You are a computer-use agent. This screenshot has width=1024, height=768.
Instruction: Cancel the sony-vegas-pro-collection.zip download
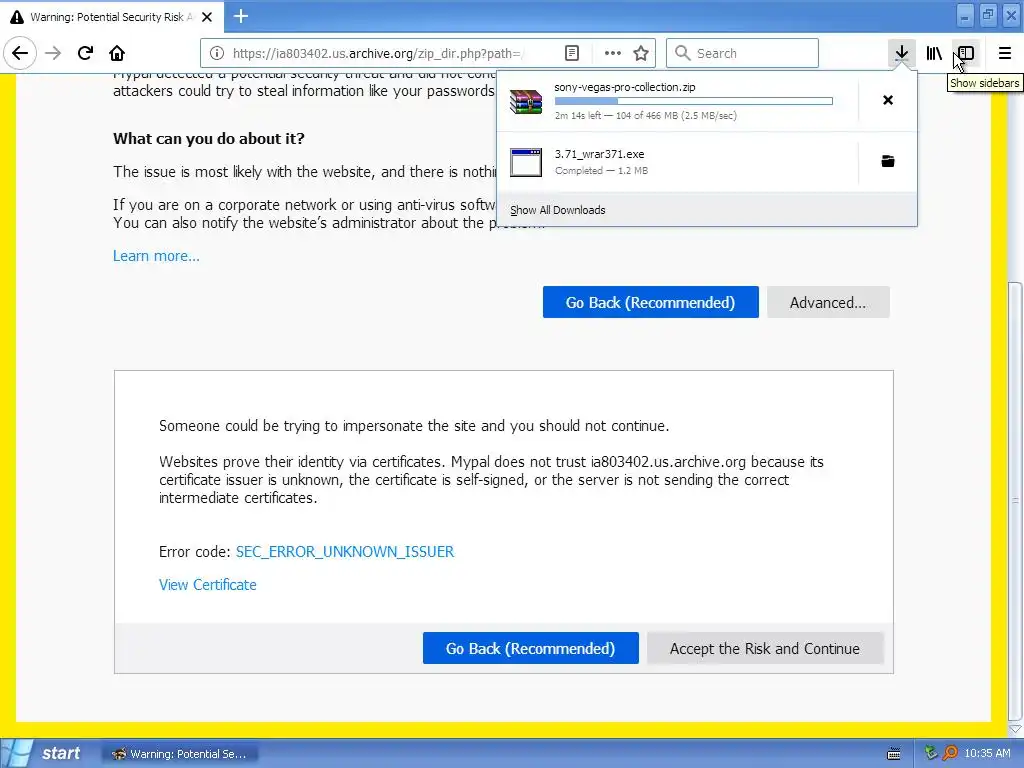888,100
